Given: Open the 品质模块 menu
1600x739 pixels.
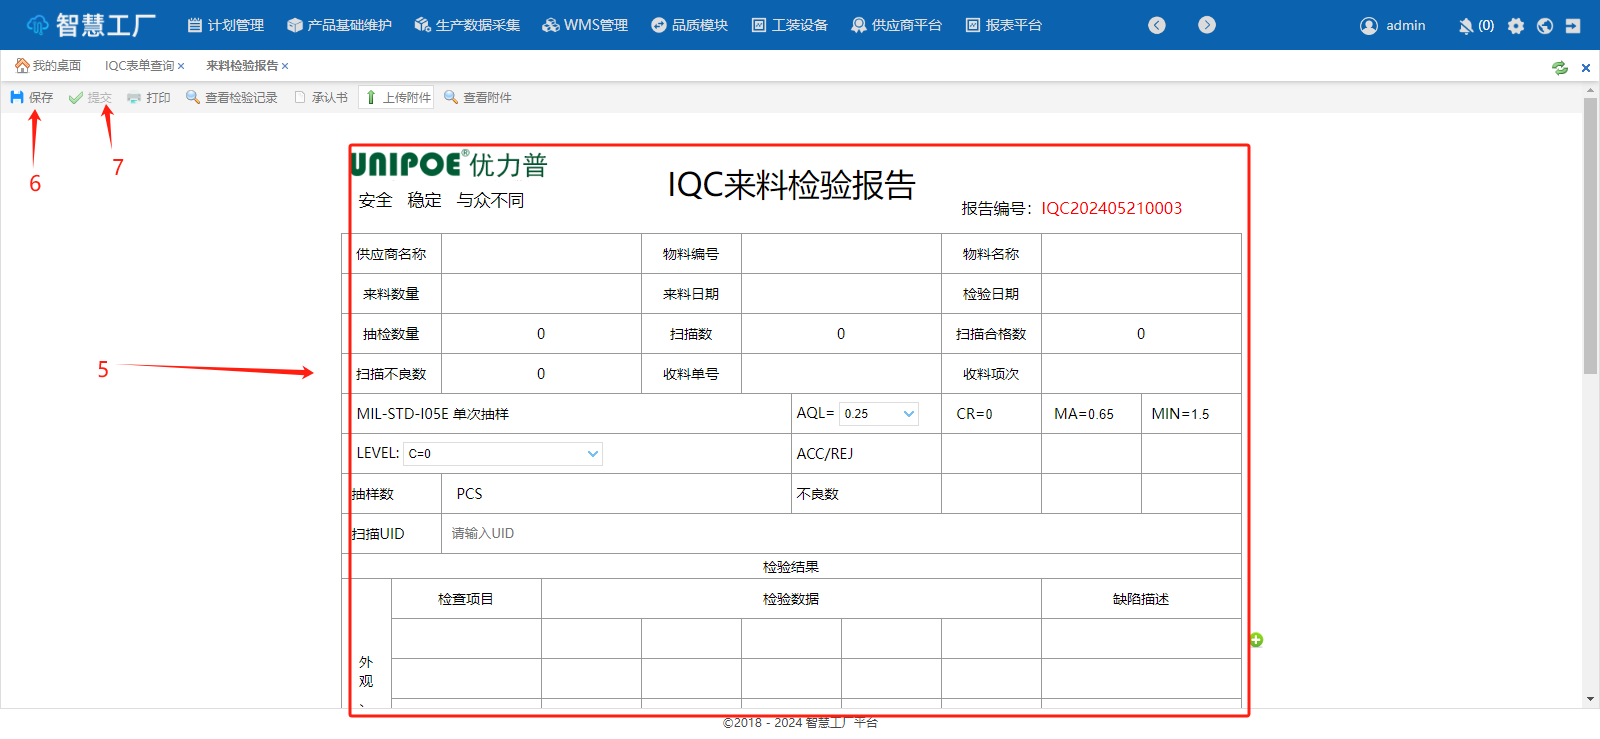Looking at the screenshot, I should click(x=689, y=25).
